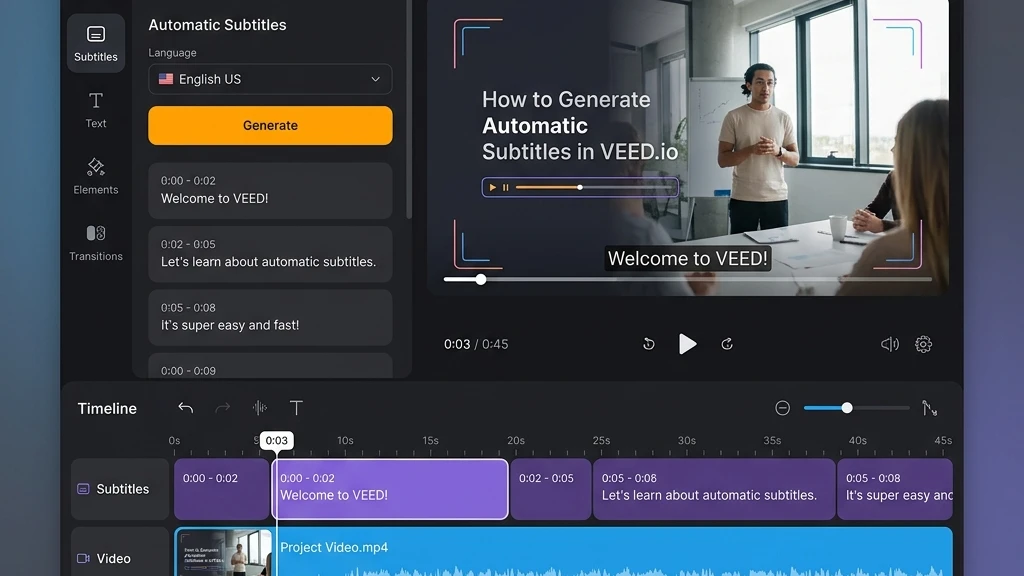Open the Subtitles sidebar tab
Viewport: 1024px width, 576px height.
click(95, 43)
